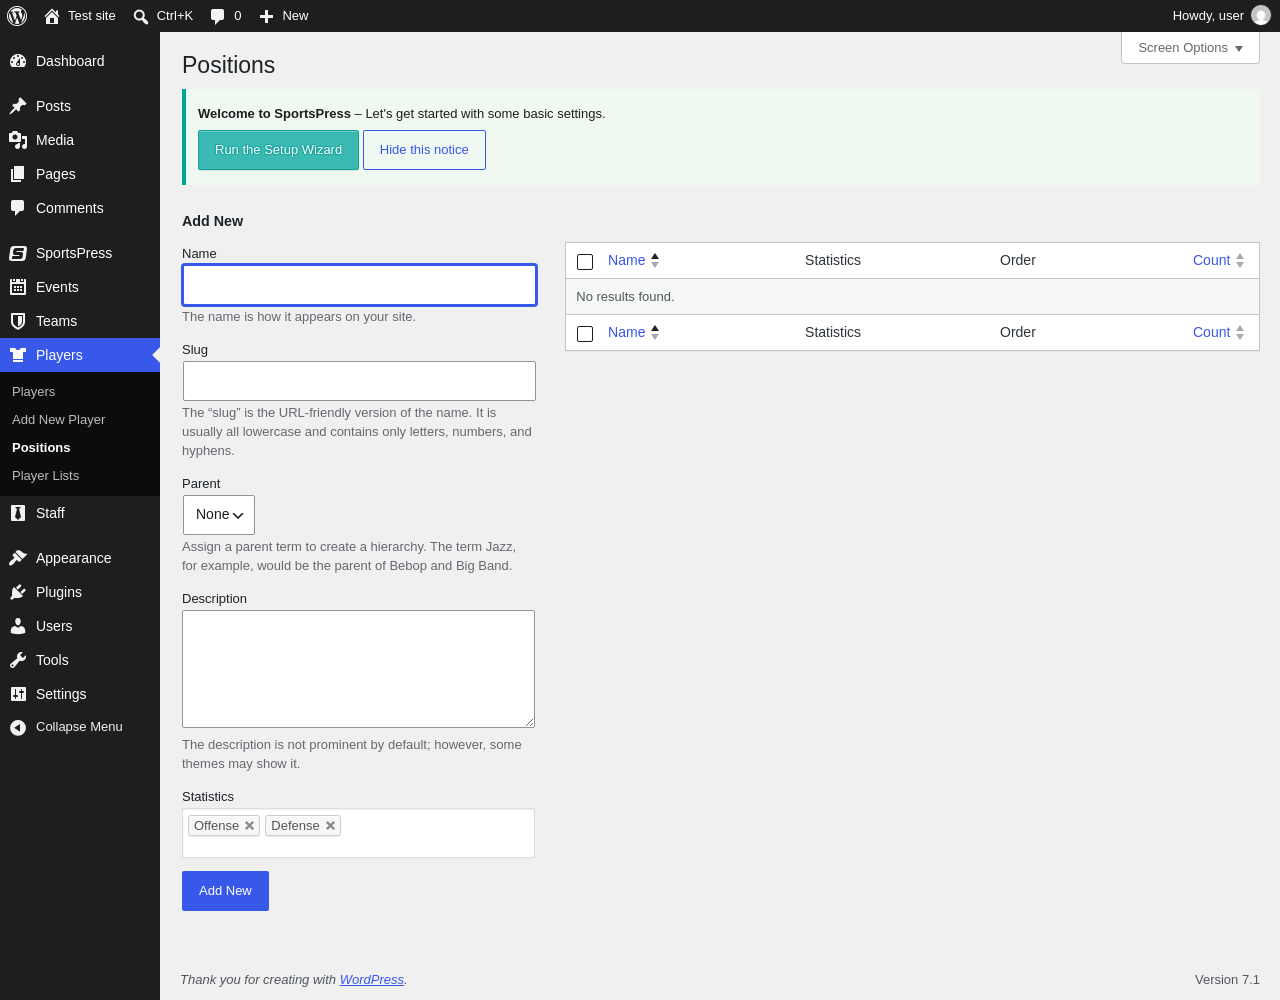The width and height of the screenshot is (1280, 1000).
Task: Remove the Defense tag with its X
Action: 330,826
